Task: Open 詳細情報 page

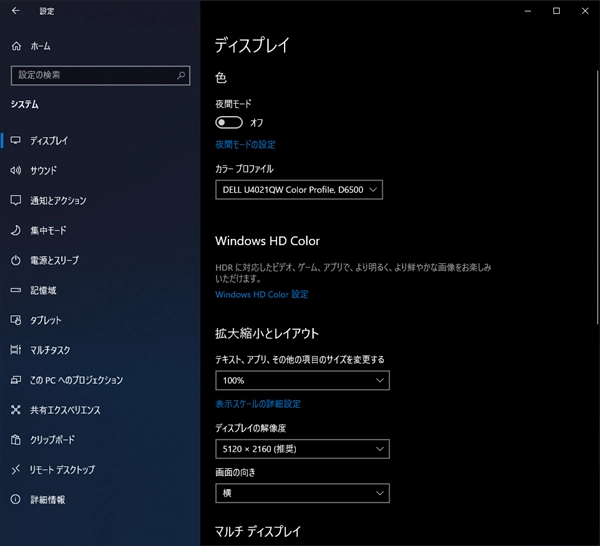Action: pos(48,499)
